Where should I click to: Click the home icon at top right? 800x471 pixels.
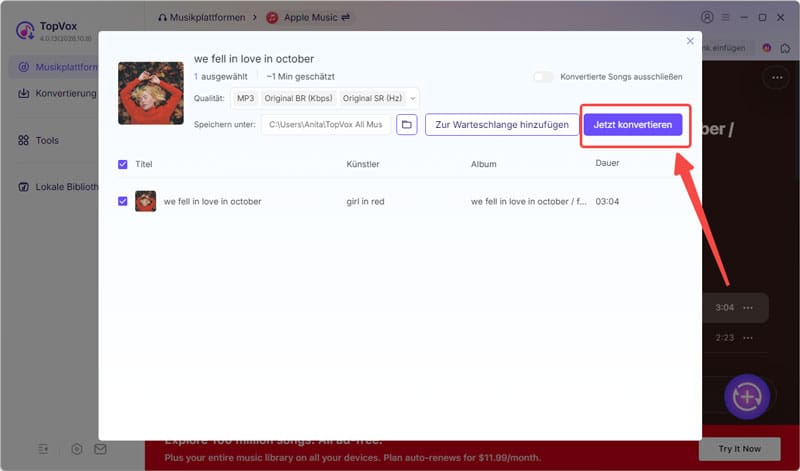785,48
